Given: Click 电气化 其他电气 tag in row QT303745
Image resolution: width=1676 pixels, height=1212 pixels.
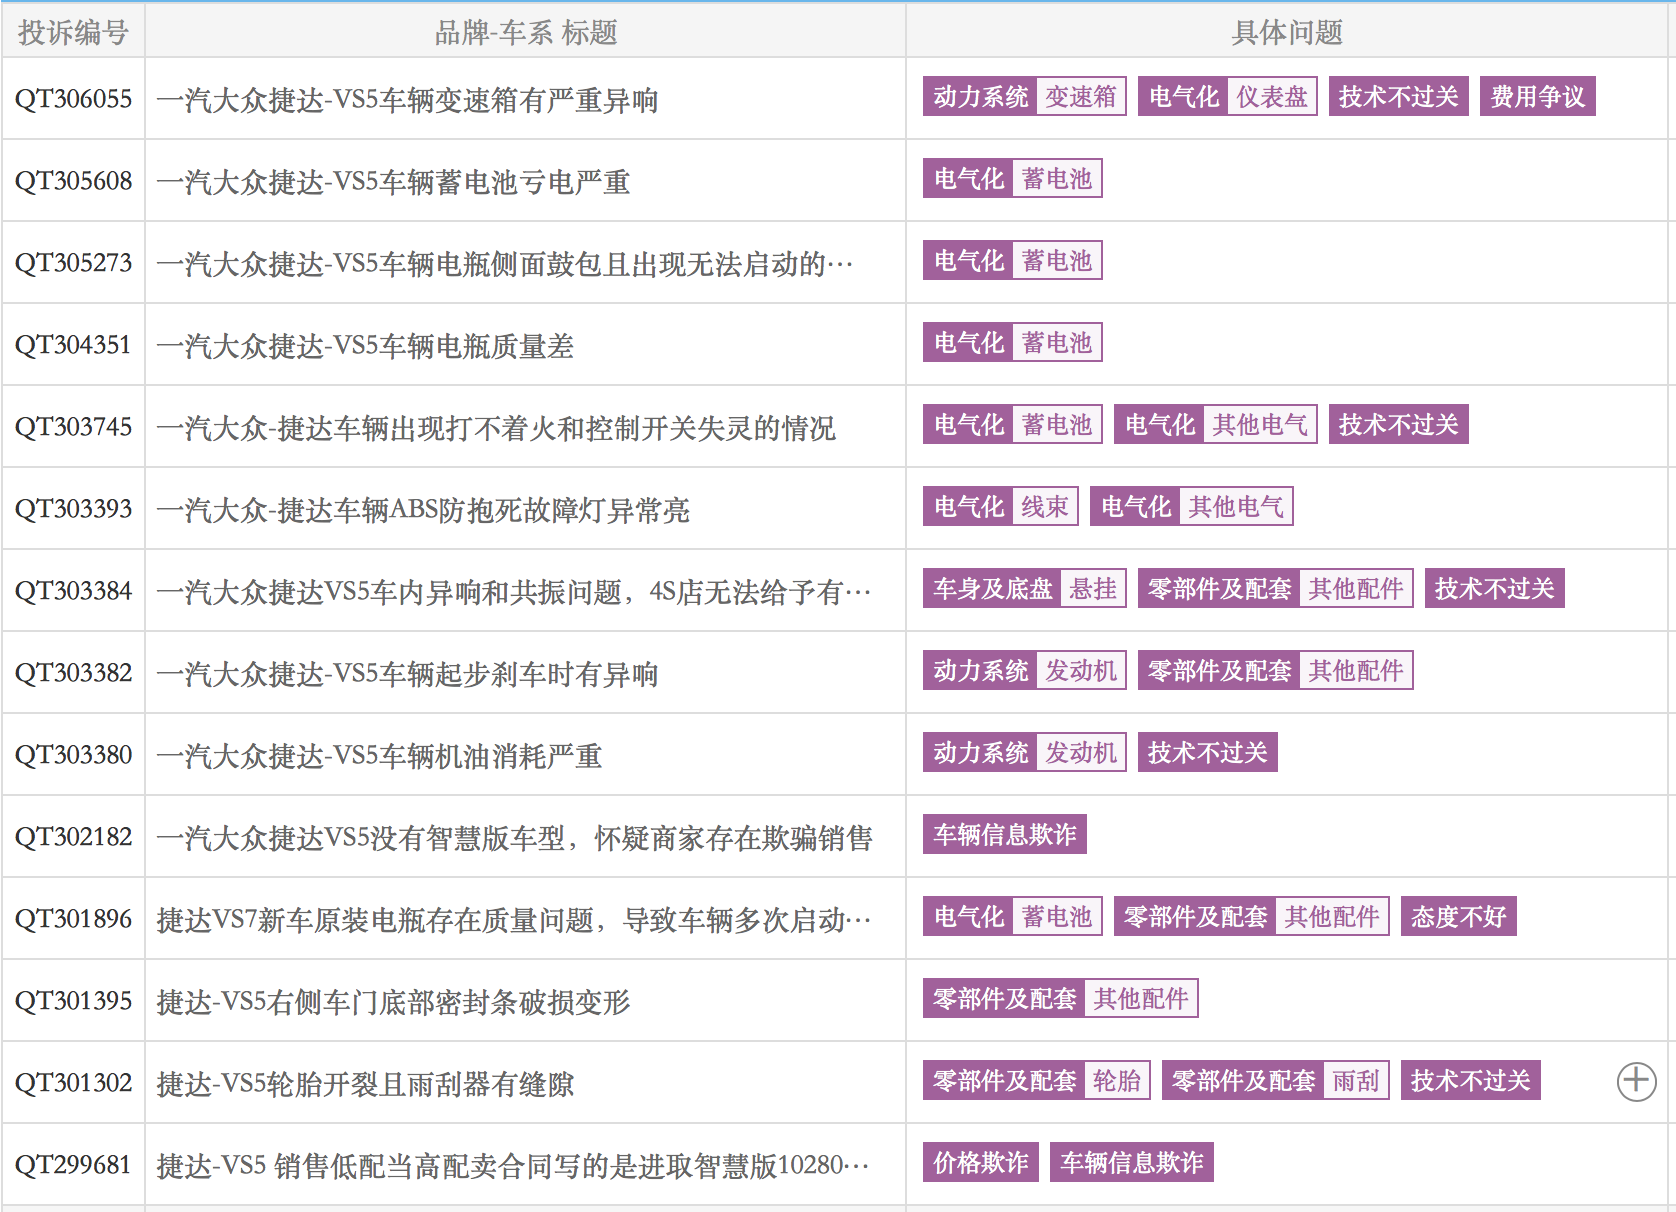Looking at the screenshot, I should [x=1216, y=425].
